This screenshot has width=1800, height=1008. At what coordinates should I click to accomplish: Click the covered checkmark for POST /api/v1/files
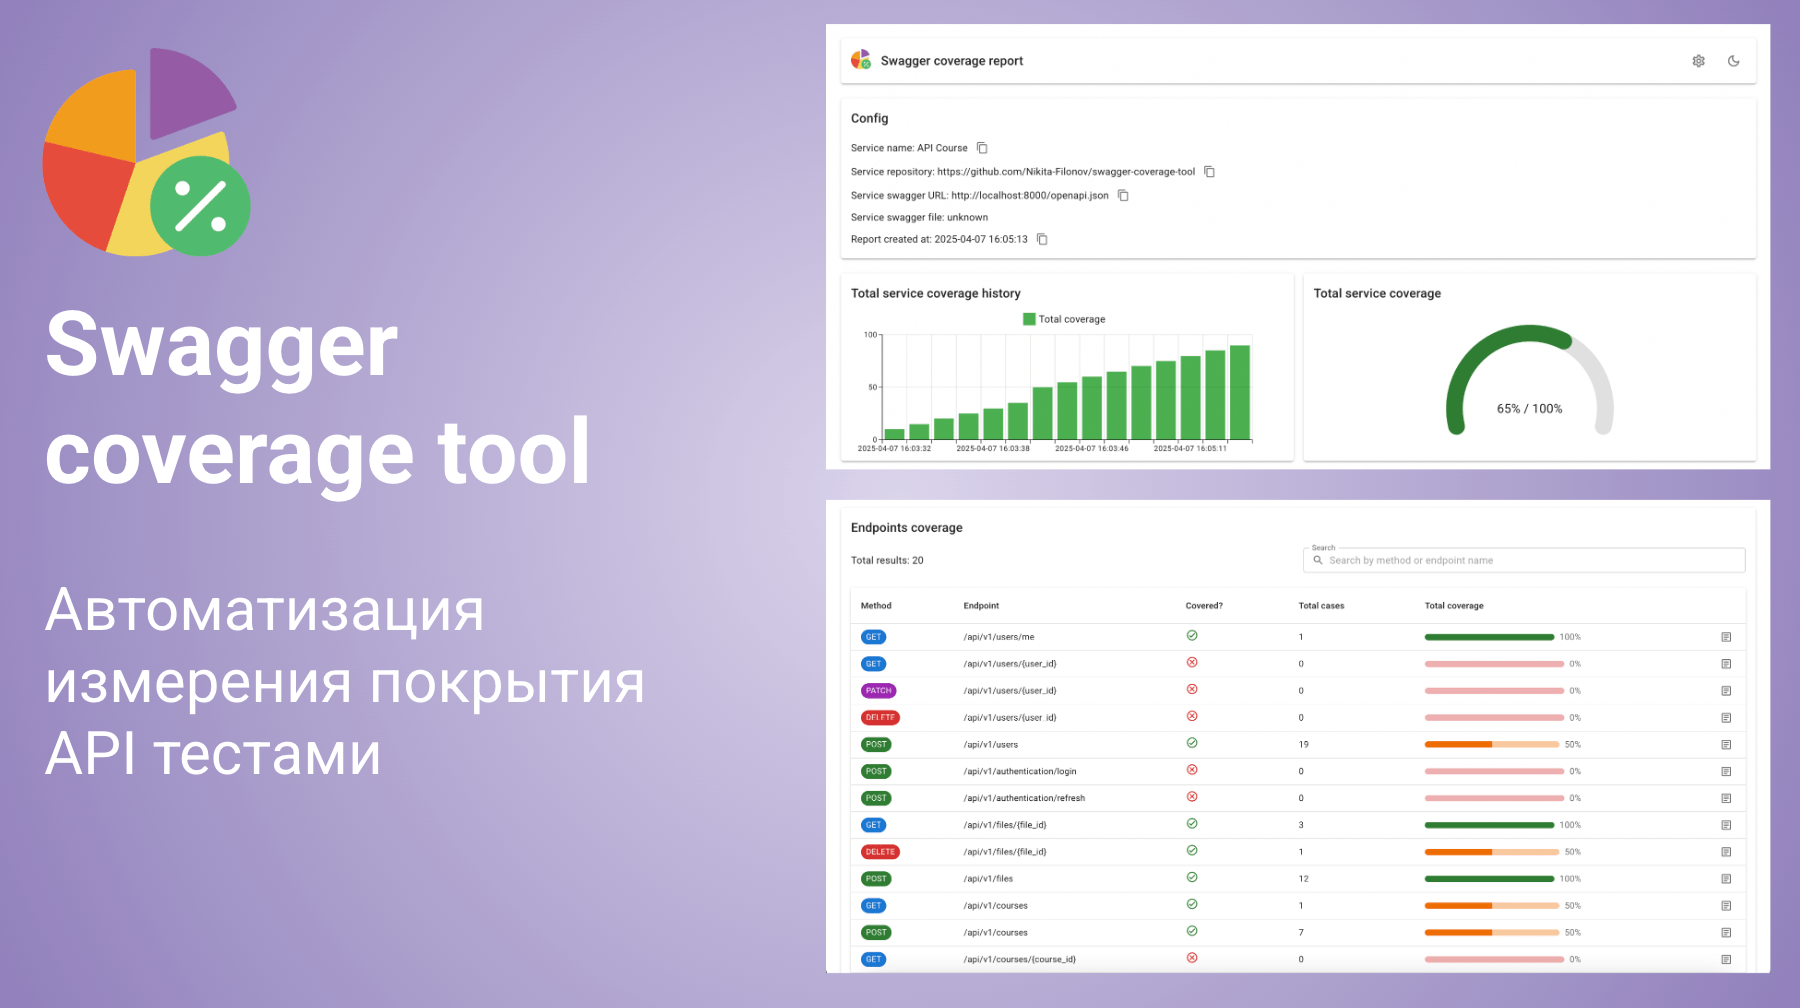(x=1192, y=877)
